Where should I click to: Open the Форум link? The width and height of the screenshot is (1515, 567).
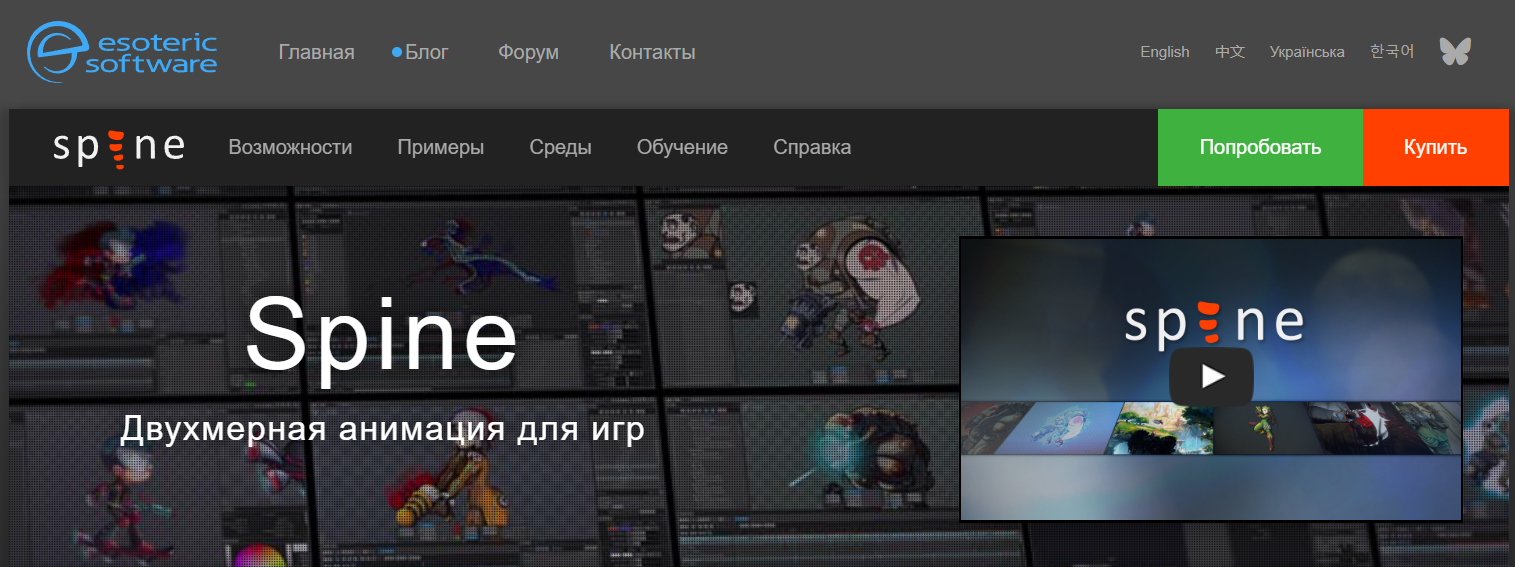[528, 52]
